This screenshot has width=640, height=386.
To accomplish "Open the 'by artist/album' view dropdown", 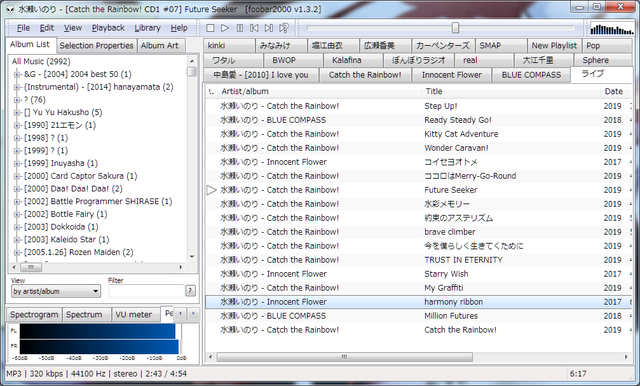I will pyautogui.click(x=56, y=291).
